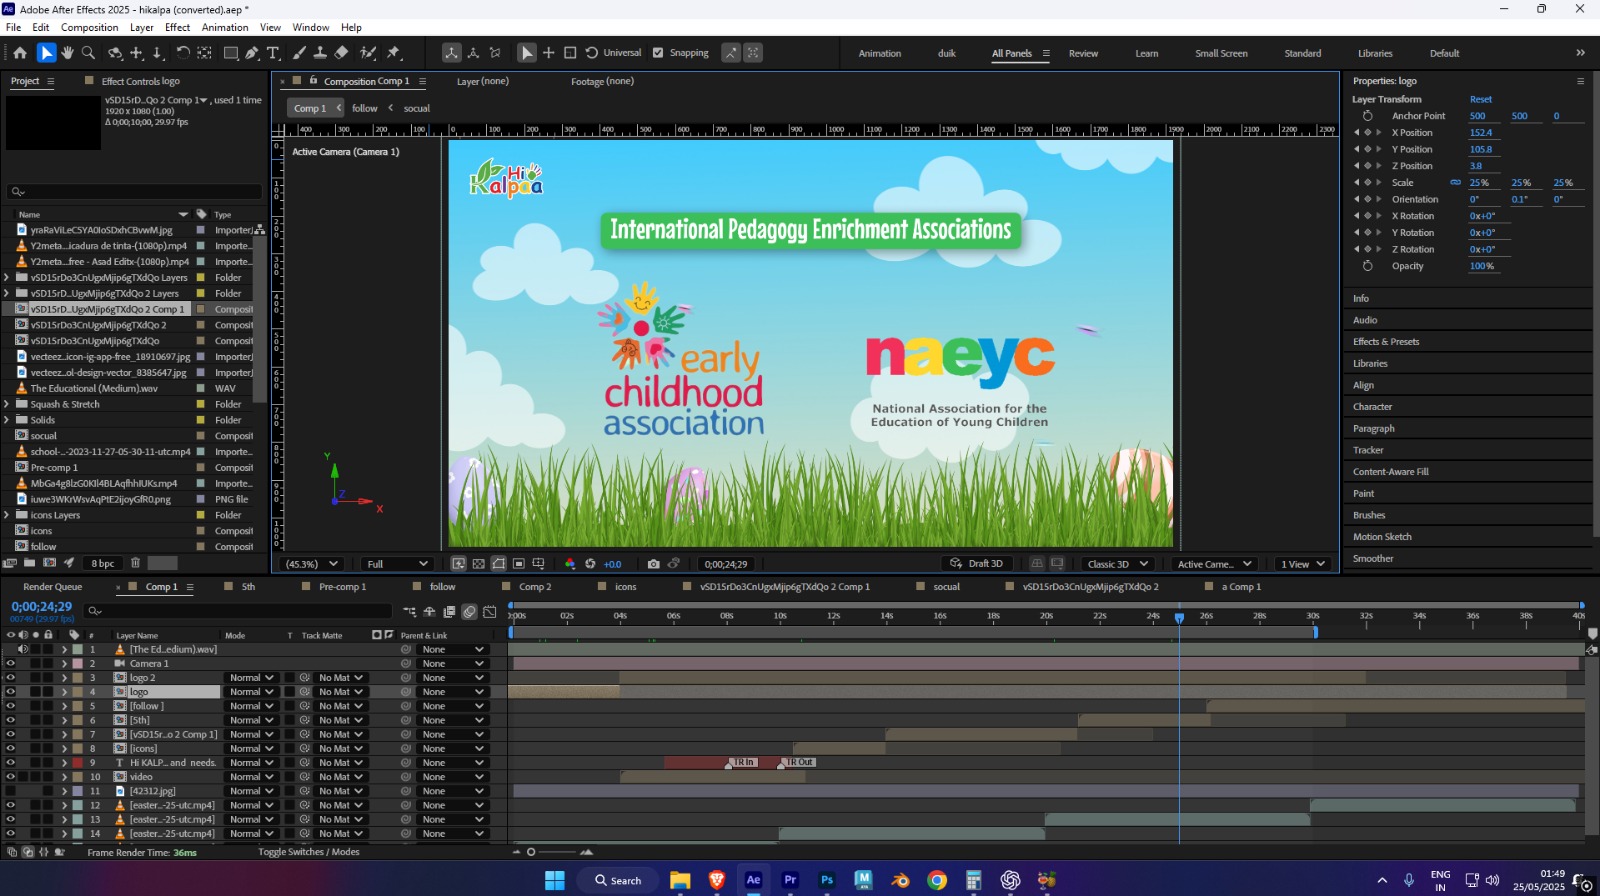Select the Roto Brush tool

point(368,53)
